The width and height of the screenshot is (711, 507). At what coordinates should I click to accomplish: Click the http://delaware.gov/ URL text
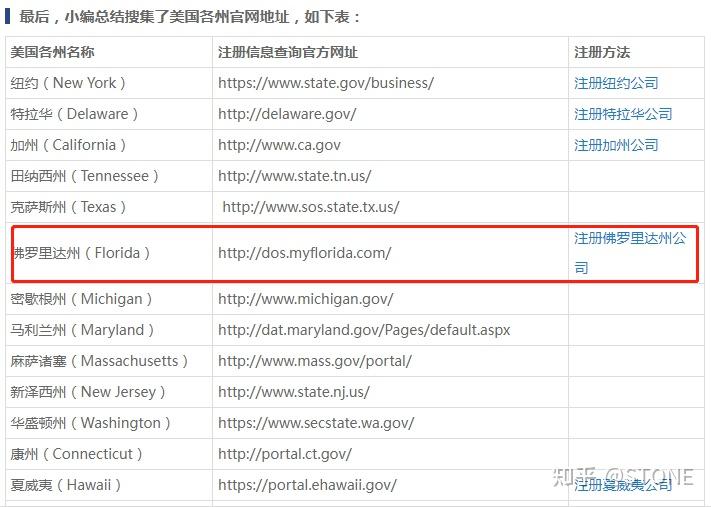(x=287, y=114)
